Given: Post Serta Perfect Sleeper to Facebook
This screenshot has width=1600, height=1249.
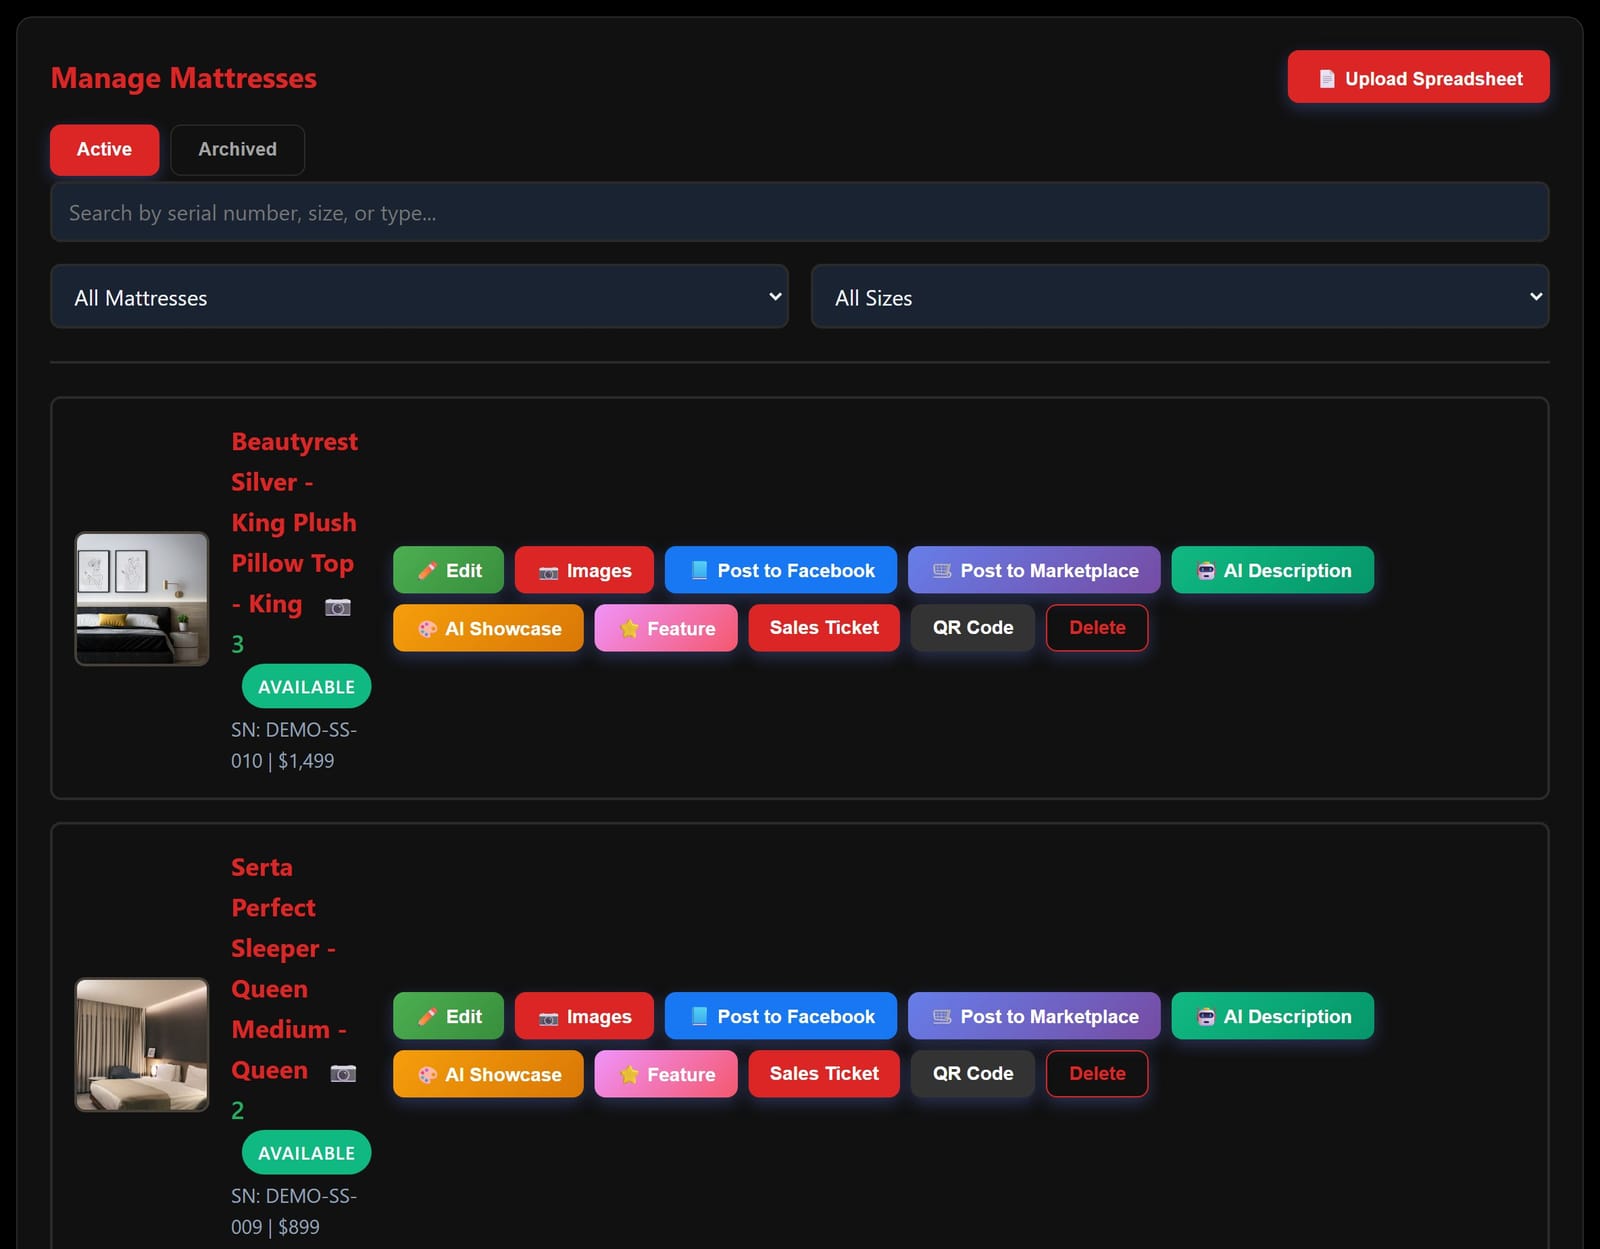Looking at the screenshot, I should click(x=781, y=1016).
